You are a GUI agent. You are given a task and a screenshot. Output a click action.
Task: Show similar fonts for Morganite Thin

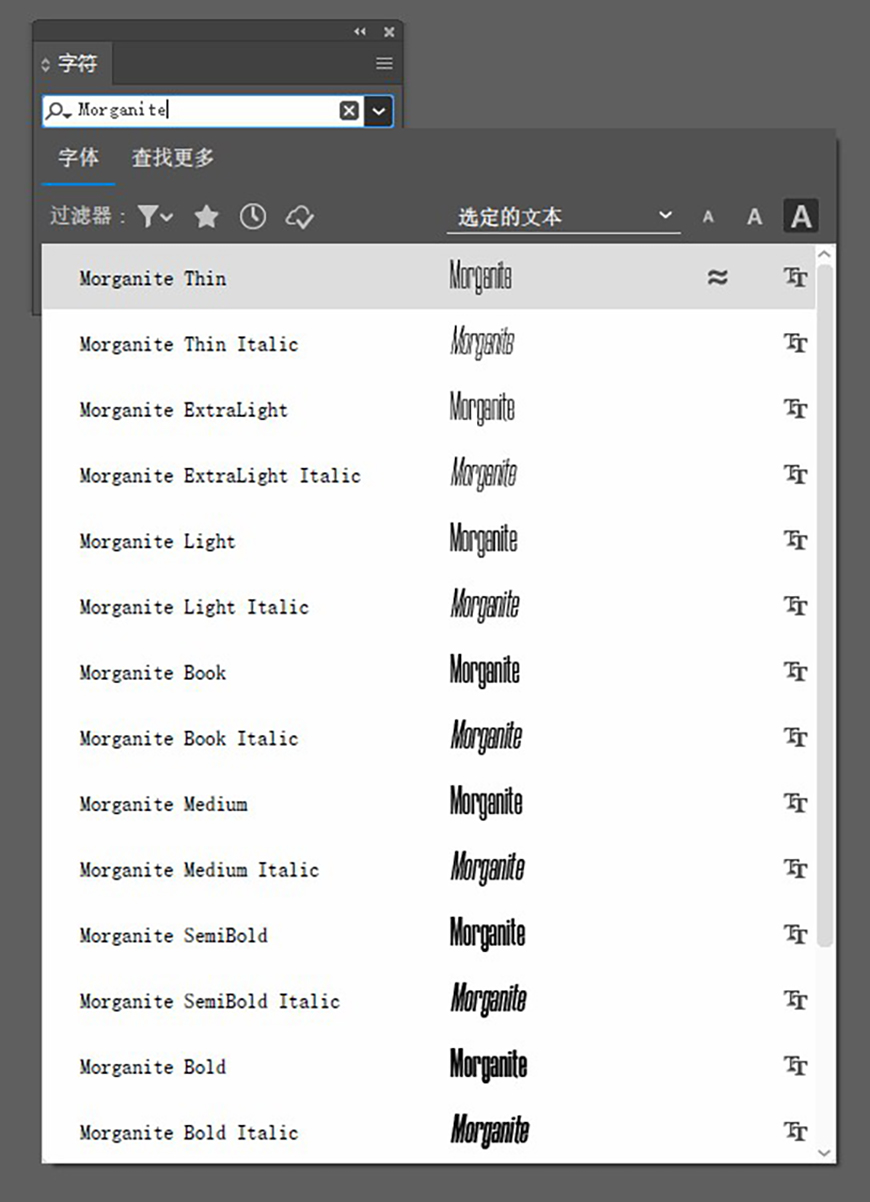717,278
